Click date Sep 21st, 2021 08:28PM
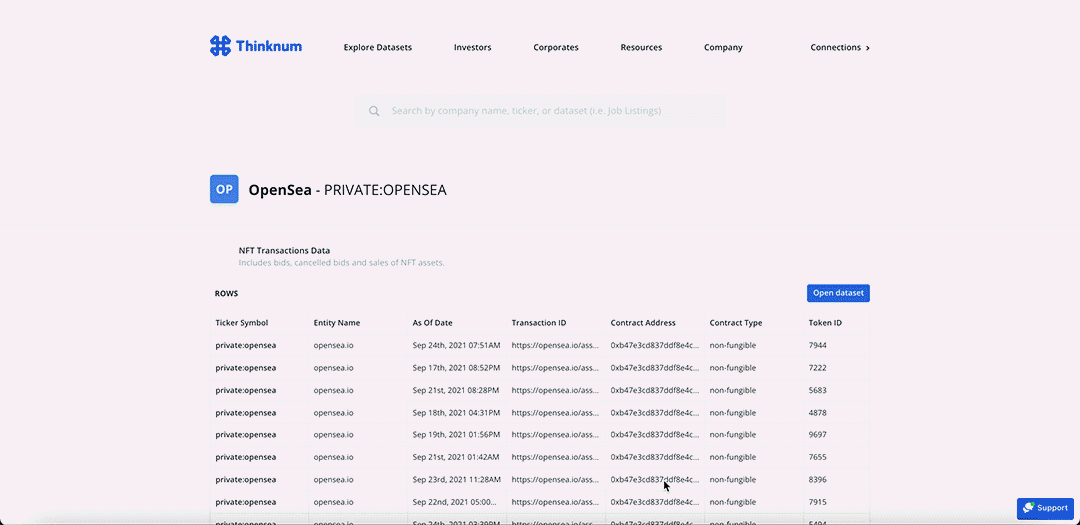1080x525 pixels. 456,390
